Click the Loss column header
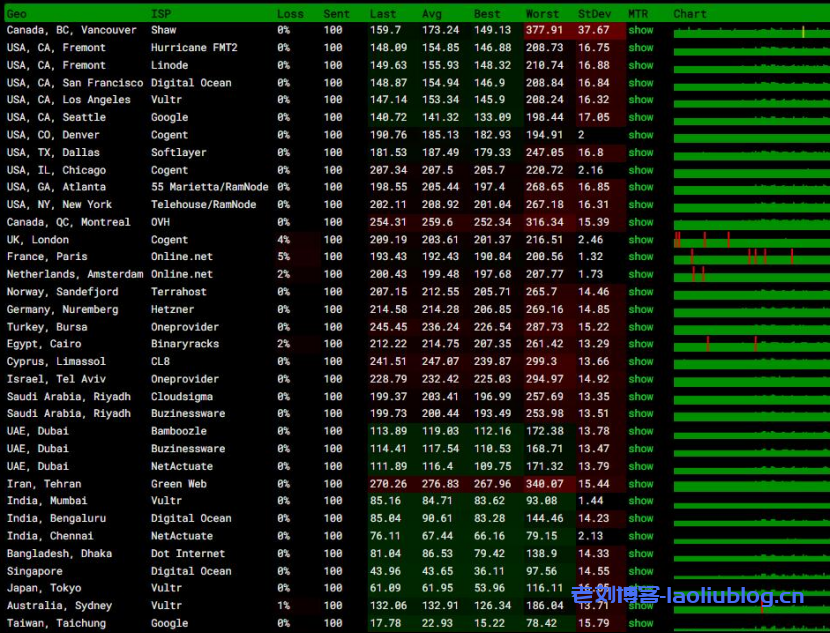Viewport: 830px width, 633px height. [290, 14]
